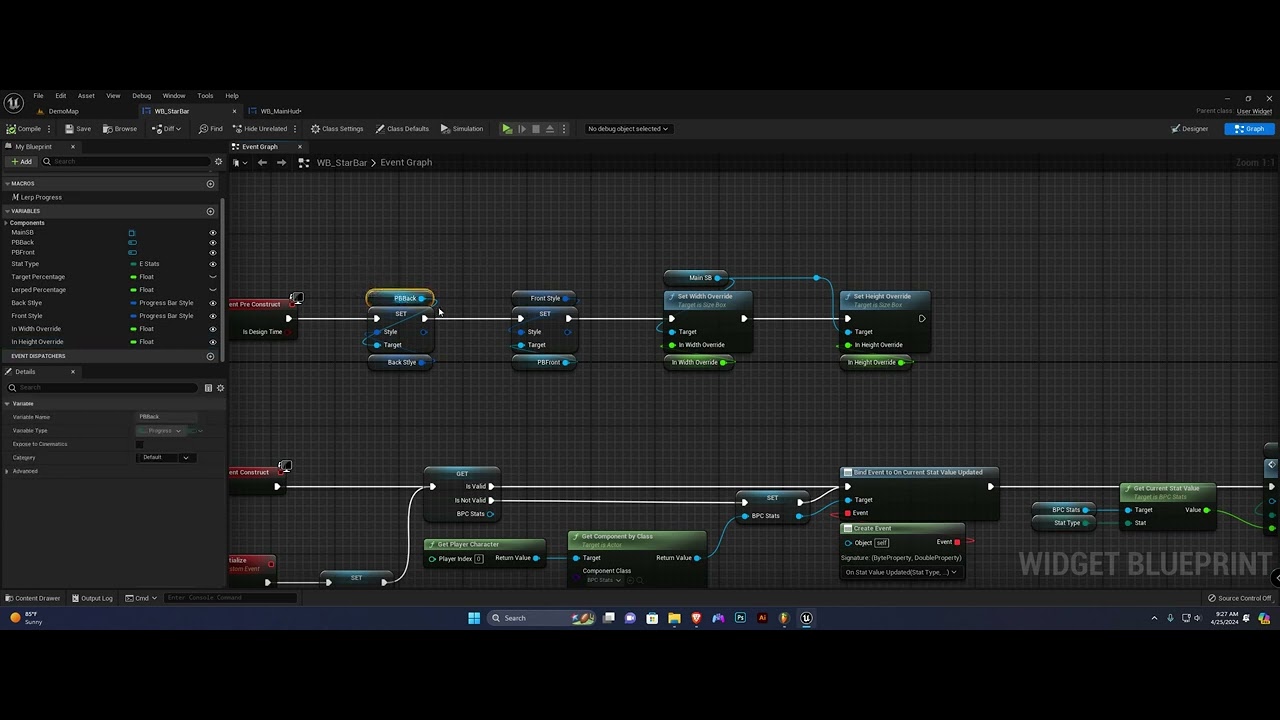Open the Asset menu
The width and height of the screenshot is (1280, 720).
pos(86,96)
